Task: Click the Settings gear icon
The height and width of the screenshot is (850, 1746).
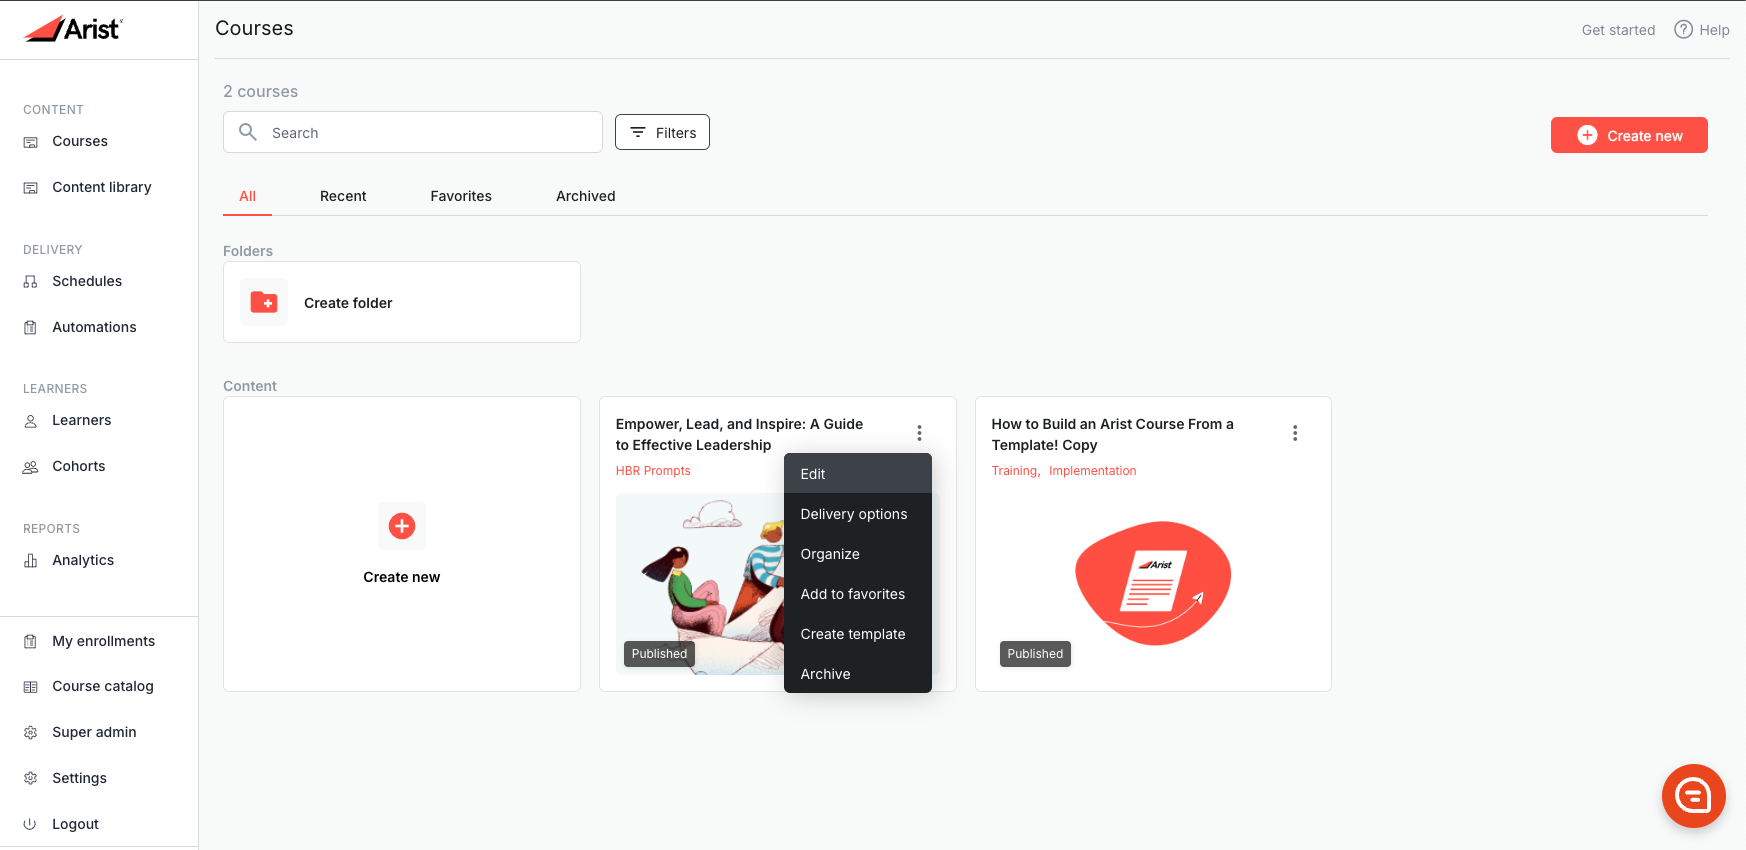Action: (x=31, y=779)
